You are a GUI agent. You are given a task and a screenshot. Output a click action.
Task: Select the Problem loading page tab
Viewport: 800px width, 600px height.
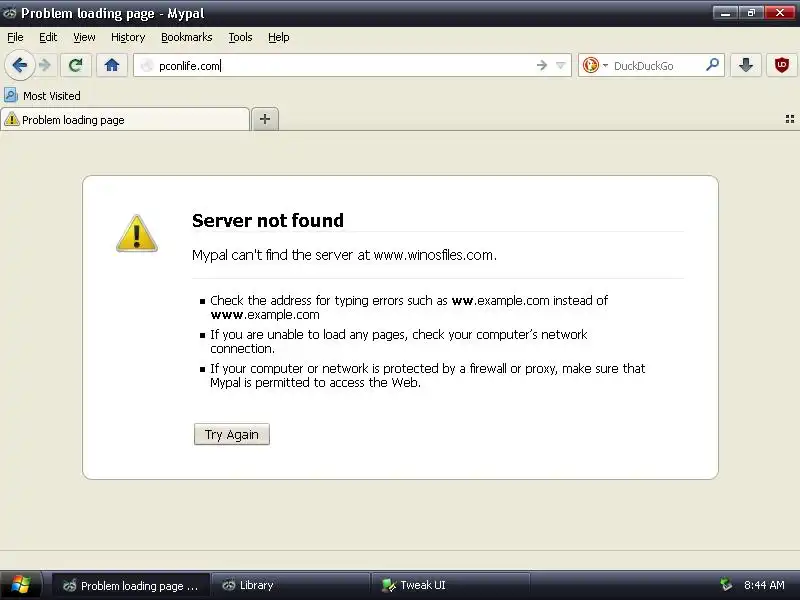(125, 119)
